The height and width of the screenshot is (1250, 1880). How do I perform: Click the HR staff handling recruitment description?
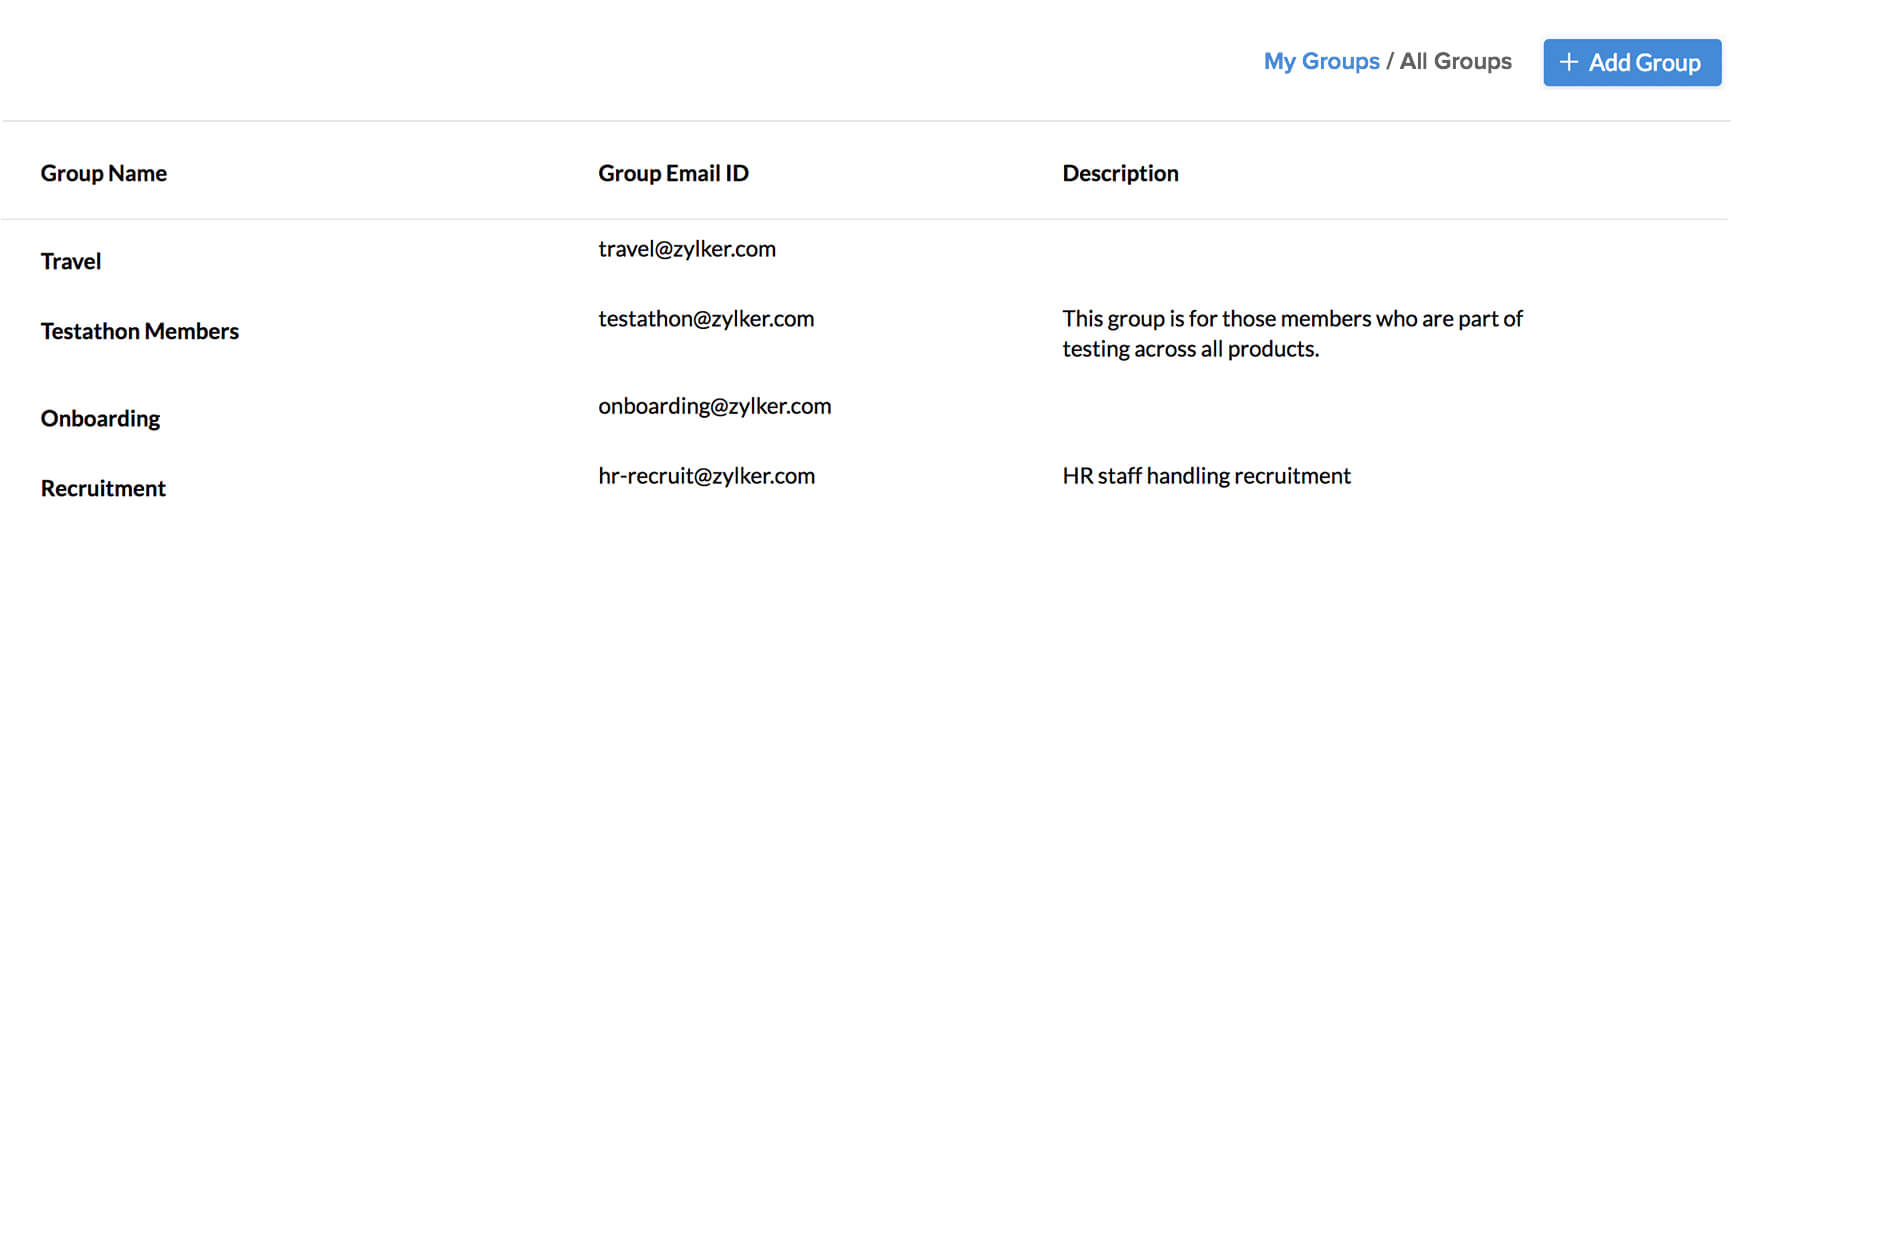pos(1206,475)
